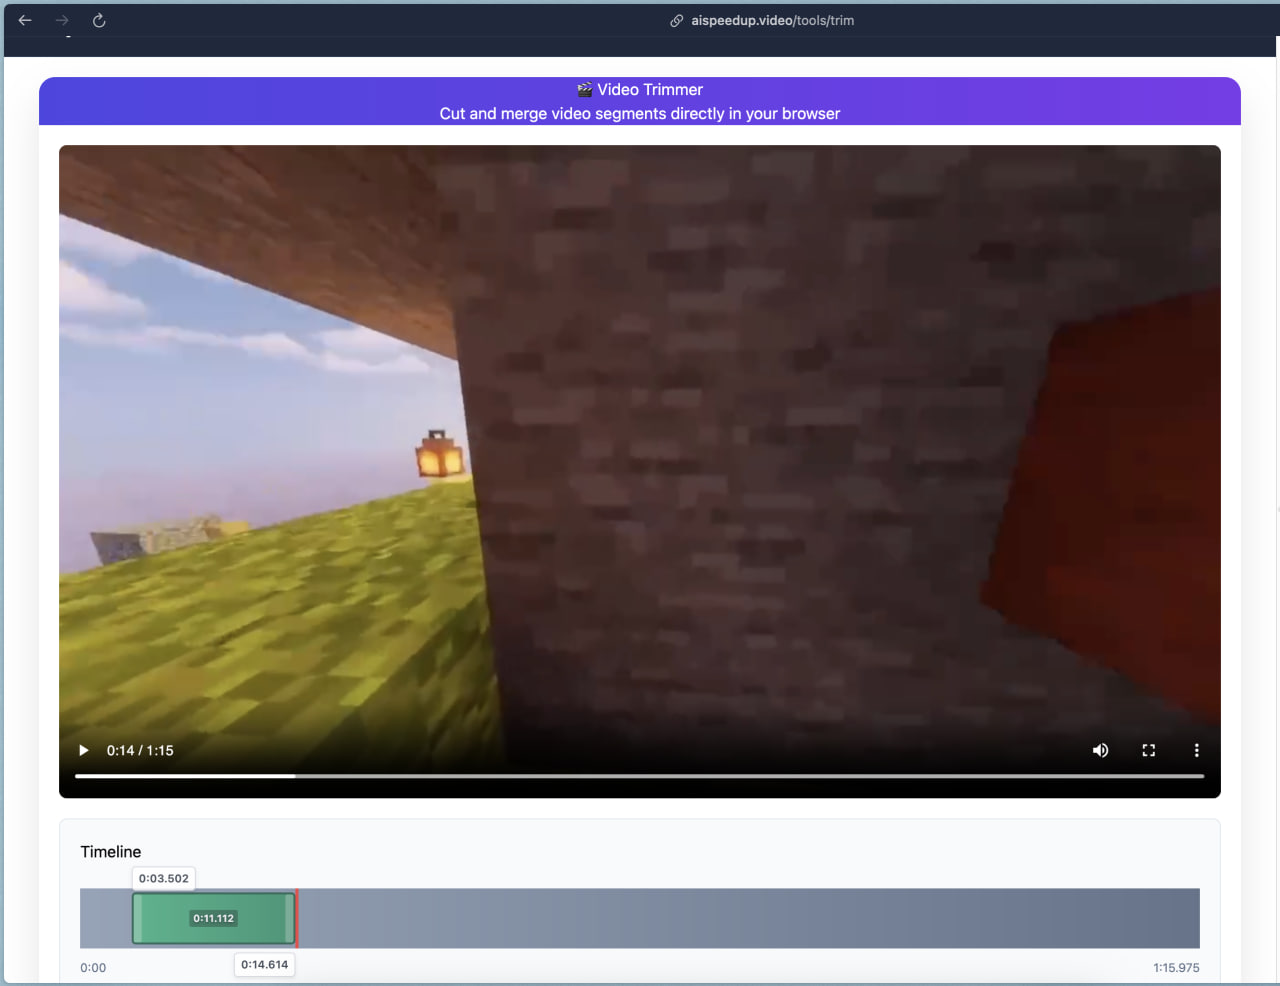Play the video with the play button

coord(84,750)
